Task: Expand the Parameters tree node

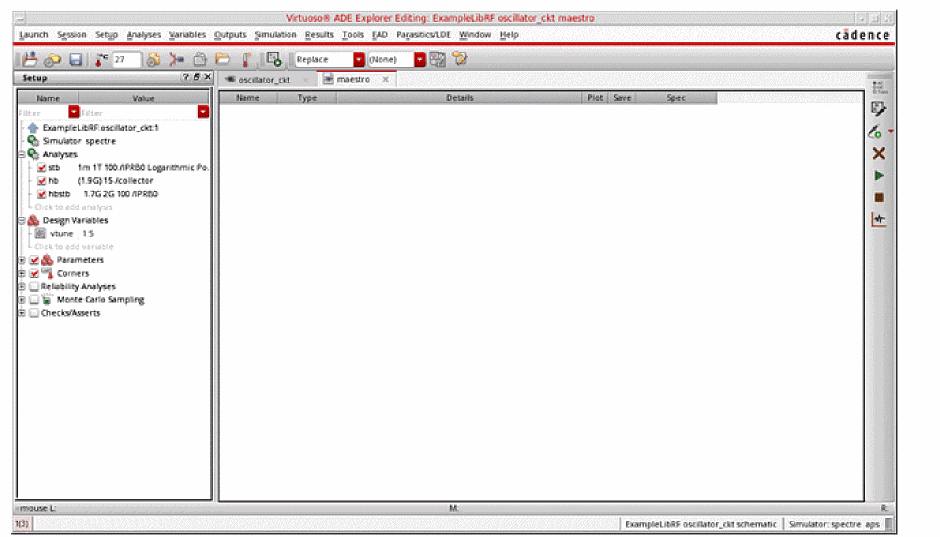Action: pyautogui.click(x=22, y=260)
